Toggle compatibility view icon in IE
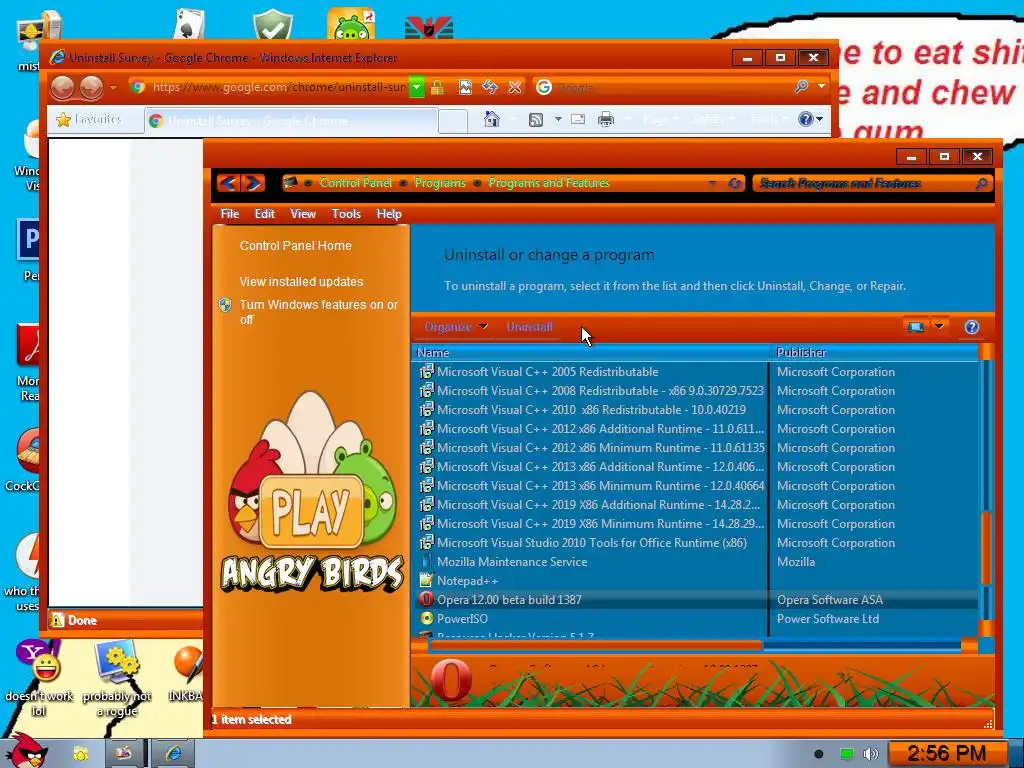Viewport: 1024px width, 768px height. pyautogui.click(x=465, y=87)
